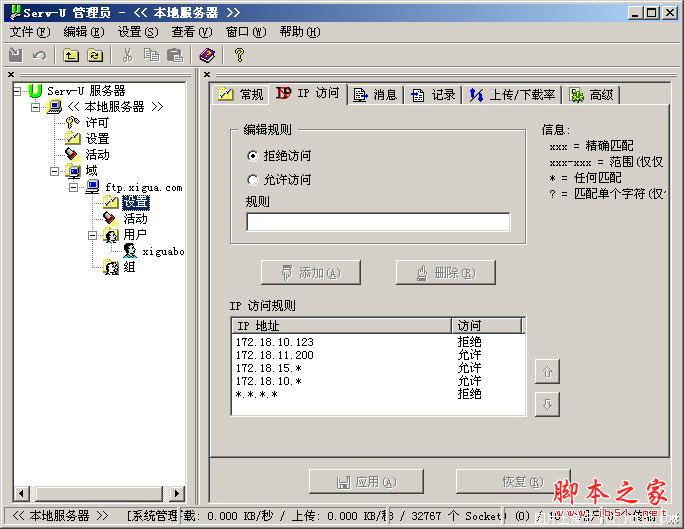Switch to the 上传/下载率 tab
The width and height of the screenshot is (684, 529).
(x=512, y=94)
